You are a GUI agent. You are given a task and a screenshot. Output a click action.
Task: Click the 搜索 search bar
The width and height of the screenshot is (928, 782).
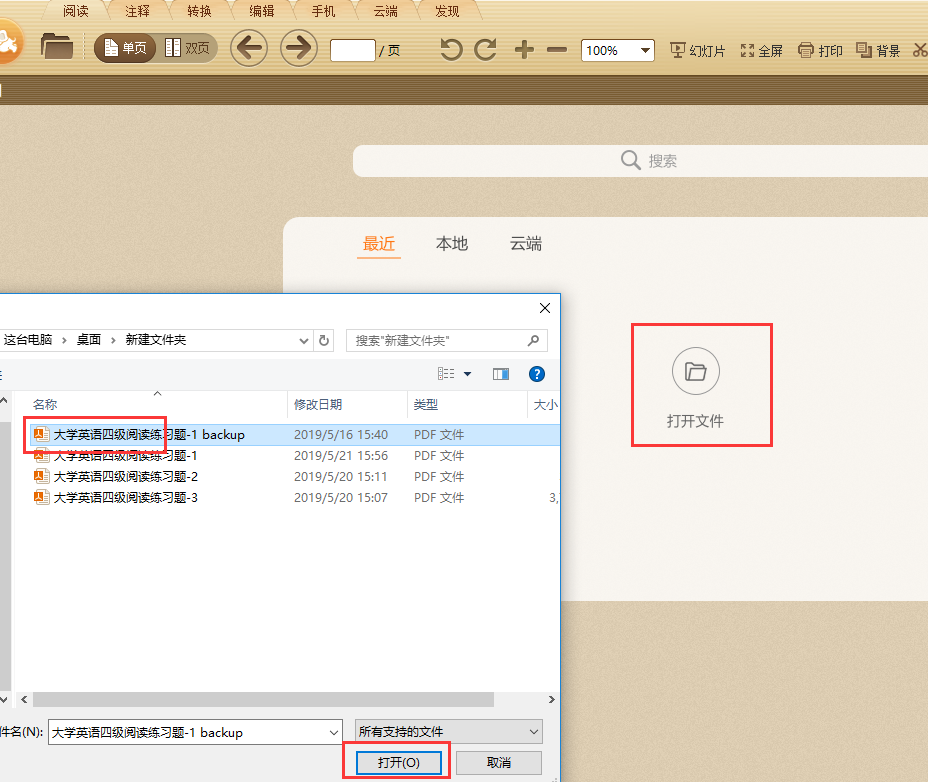point(640,160)
